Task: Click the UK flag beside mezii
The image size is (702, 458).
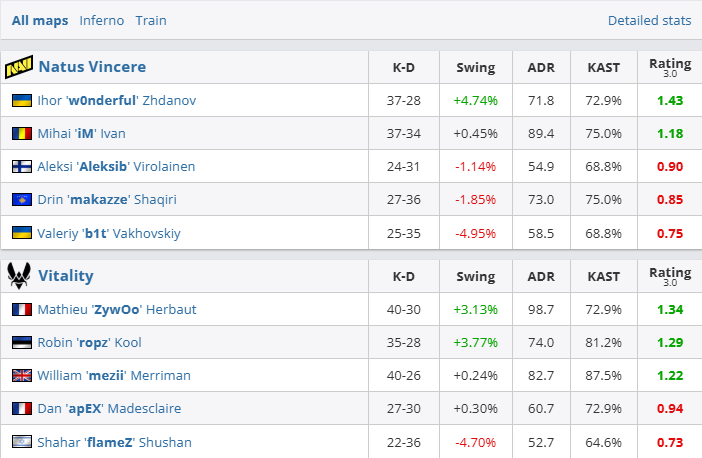Action: click(21, 376)
